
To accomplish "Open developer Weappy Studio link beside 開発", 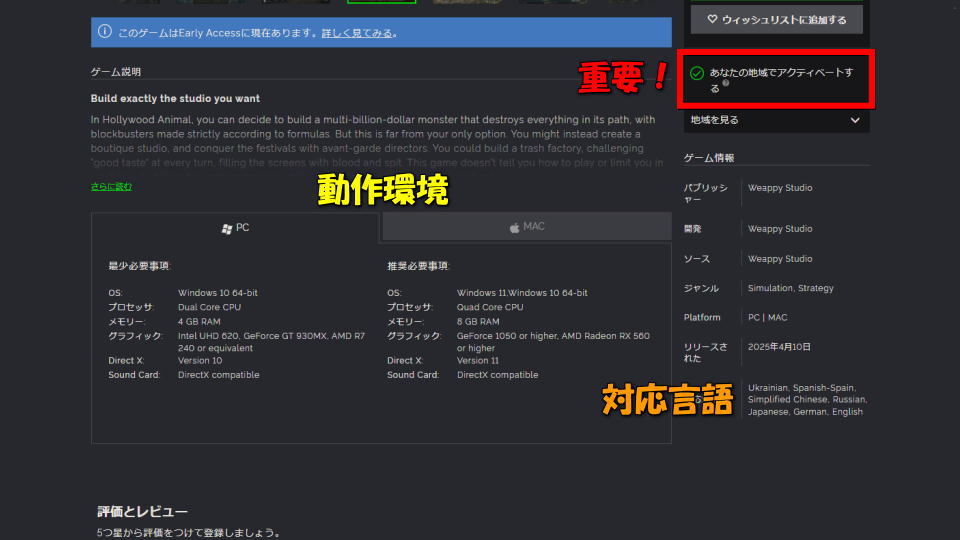I will (x=780, y=228).
